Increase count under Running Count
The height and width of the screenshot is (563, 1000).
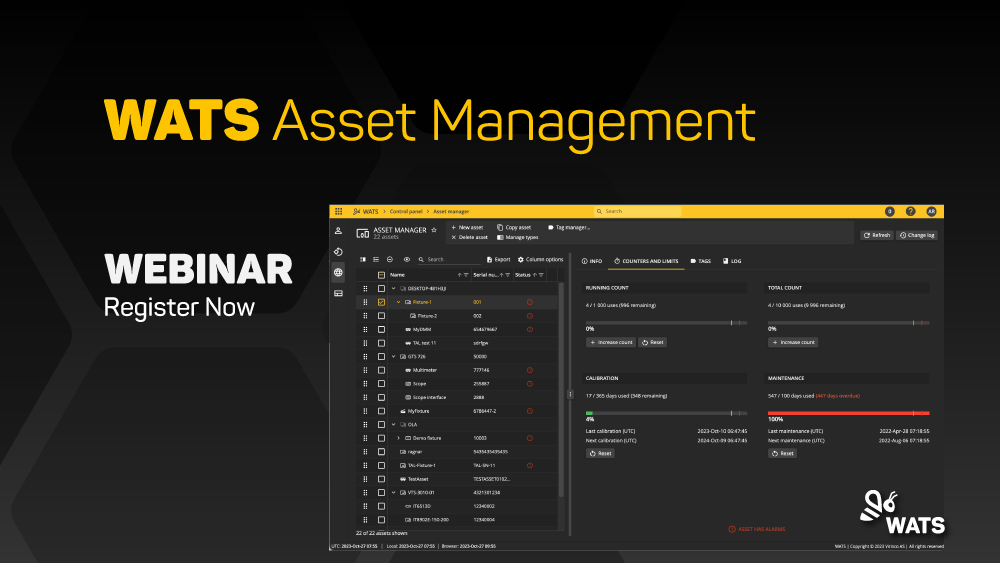pyautogui.click(x=611, y=342)
